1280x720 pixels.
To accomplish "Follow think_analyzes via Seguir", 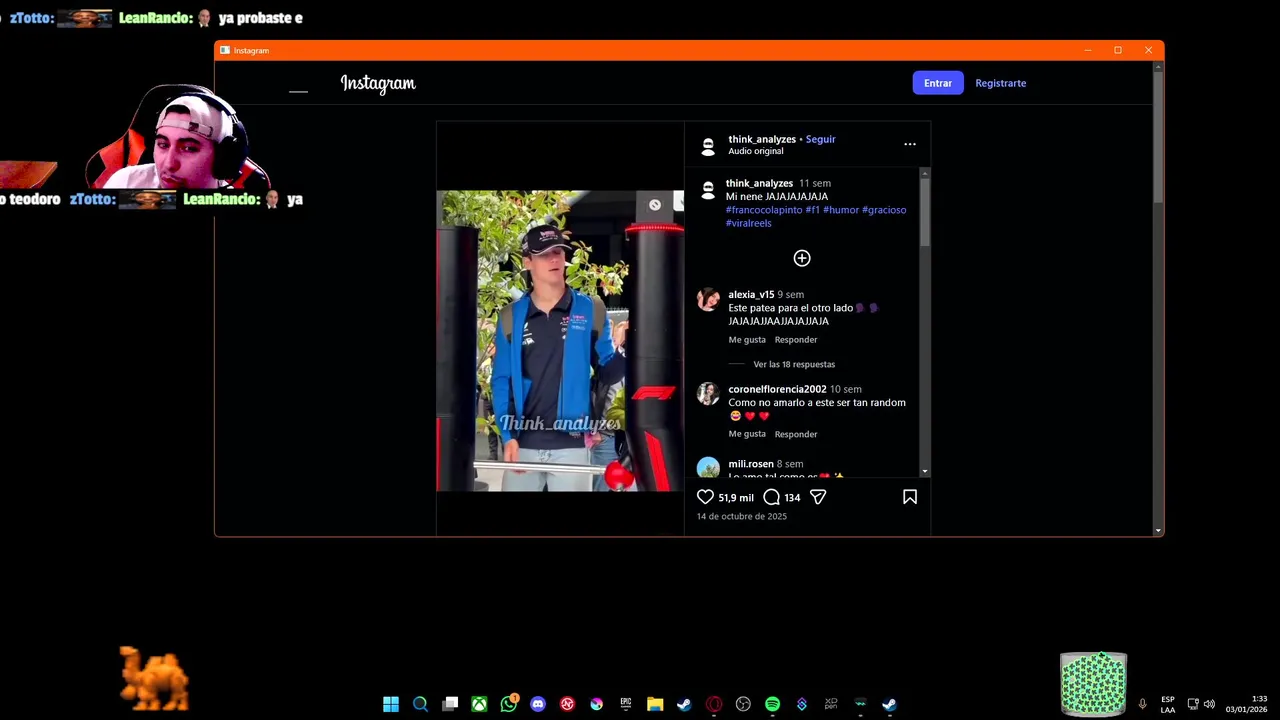I will (820, 139).
